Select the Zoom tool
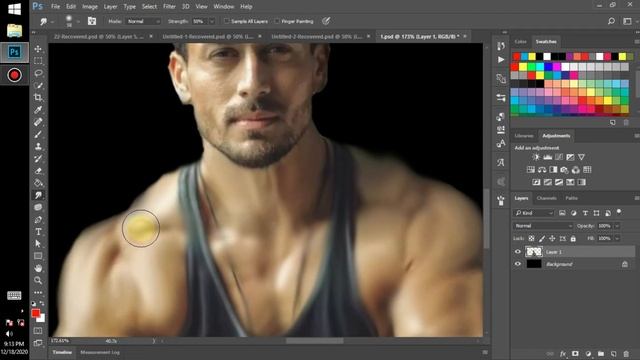 tap(38, 280)
